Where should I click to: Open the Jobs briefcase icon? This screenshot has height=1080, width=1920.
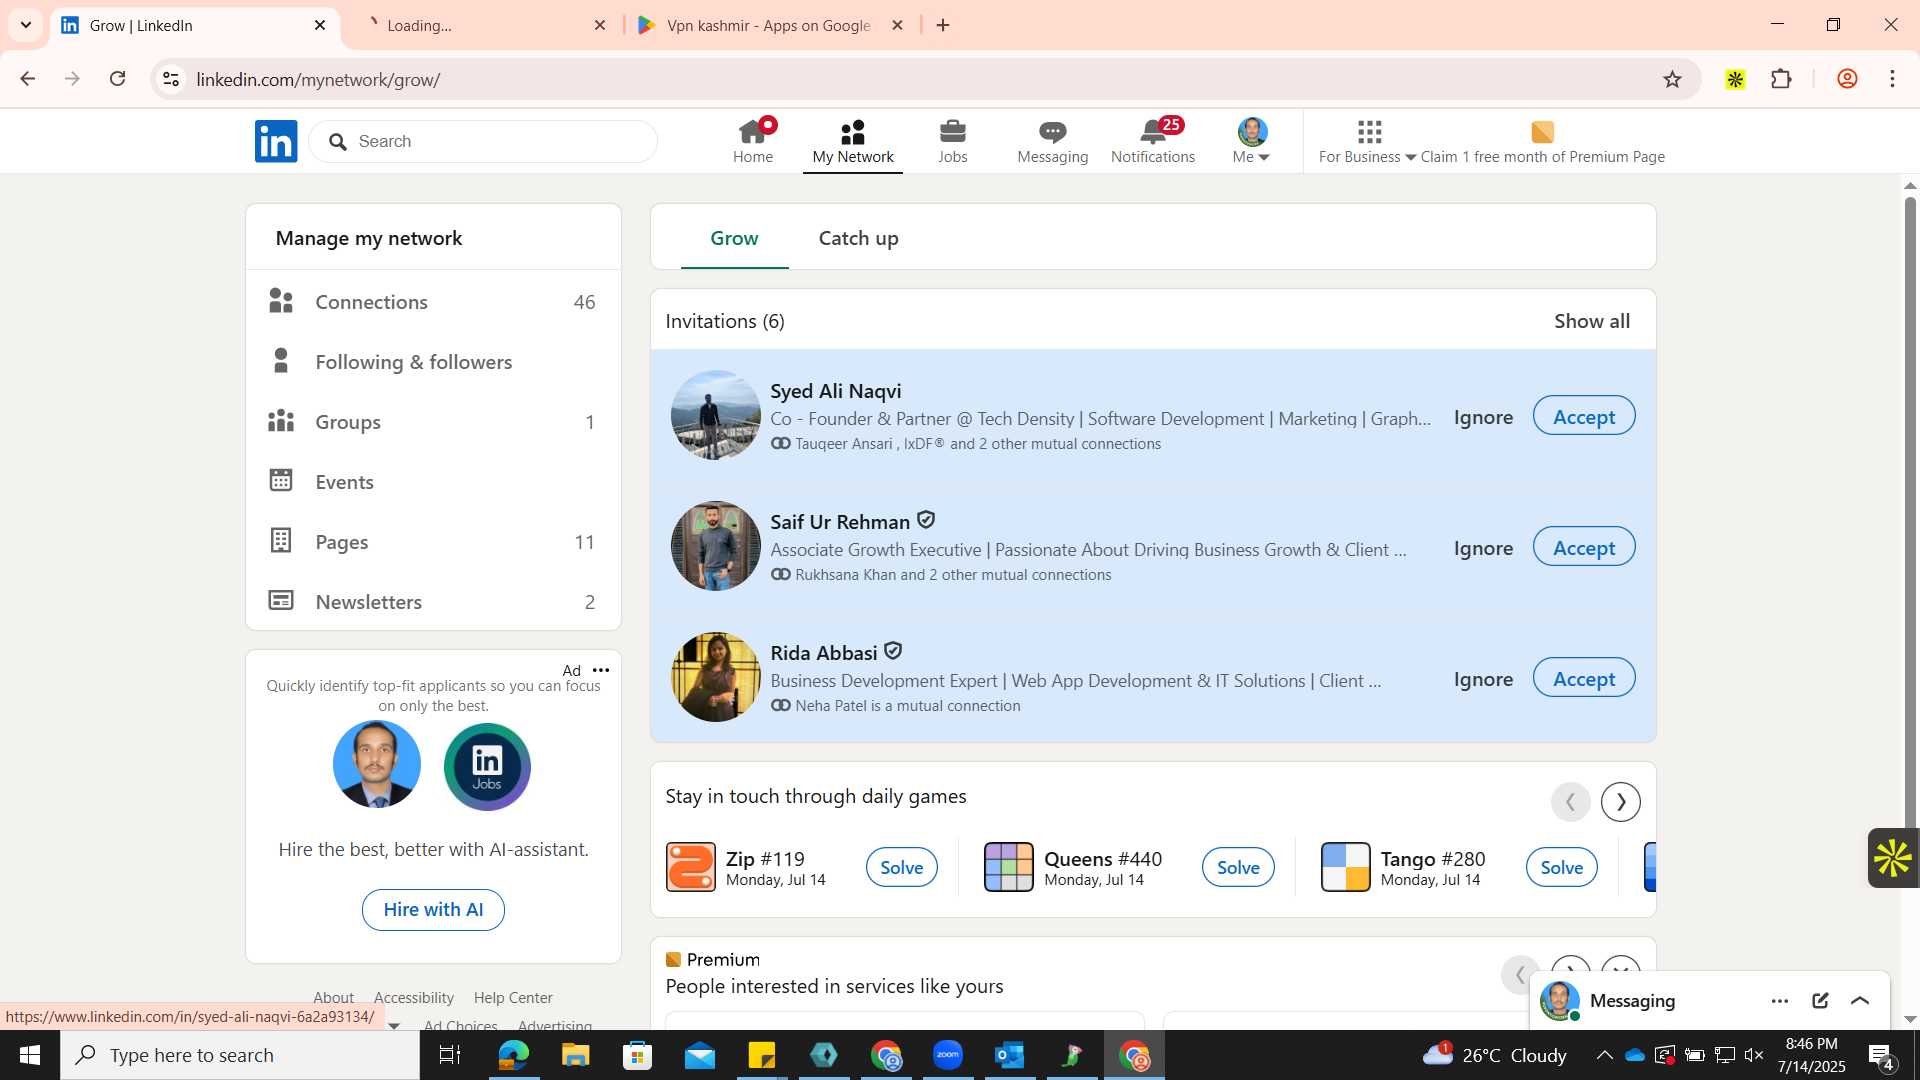[x=953, y=141]
